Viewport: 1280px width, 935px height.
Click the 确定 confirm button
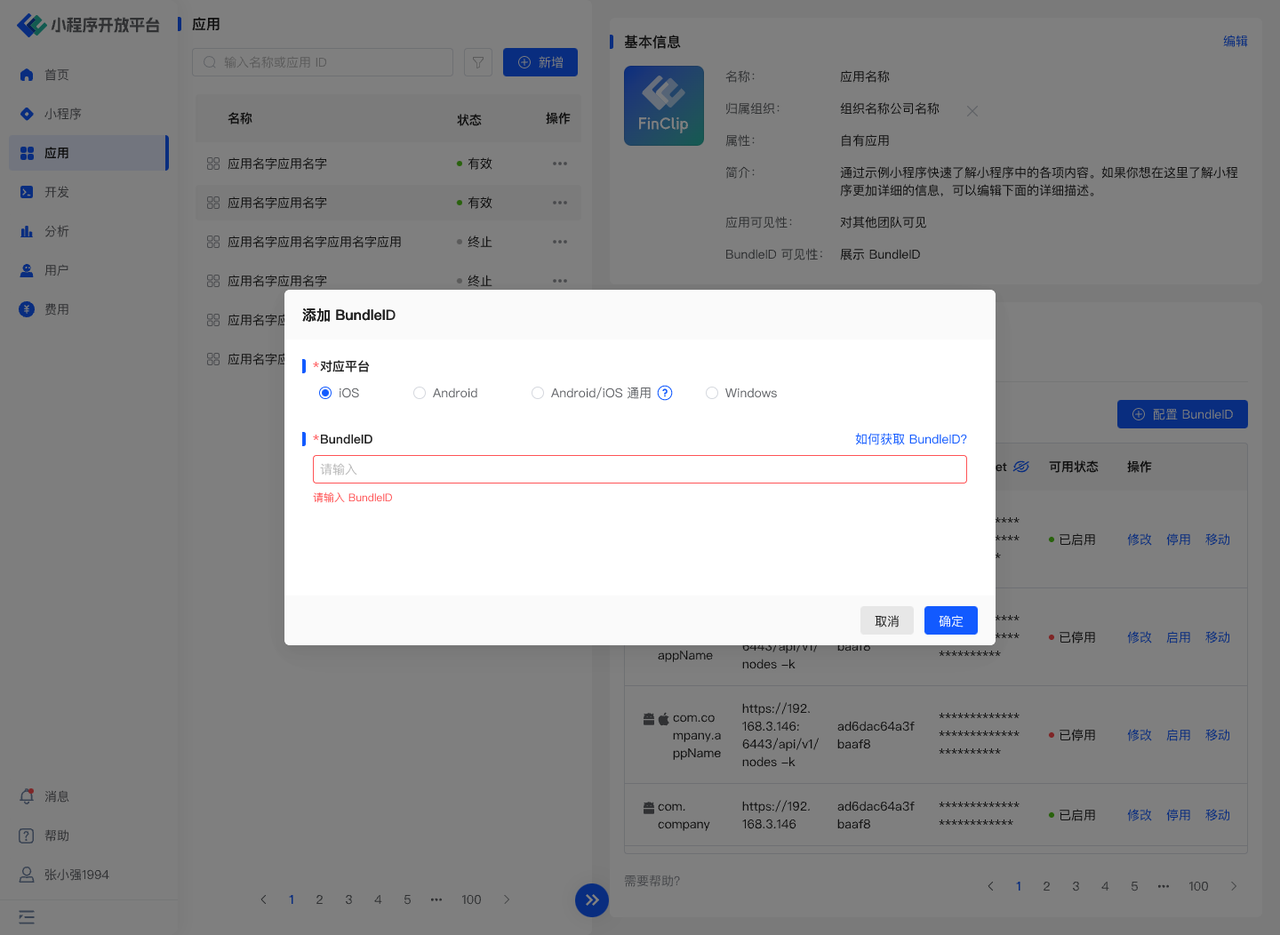pyautogui.click(x=950, y=621)
